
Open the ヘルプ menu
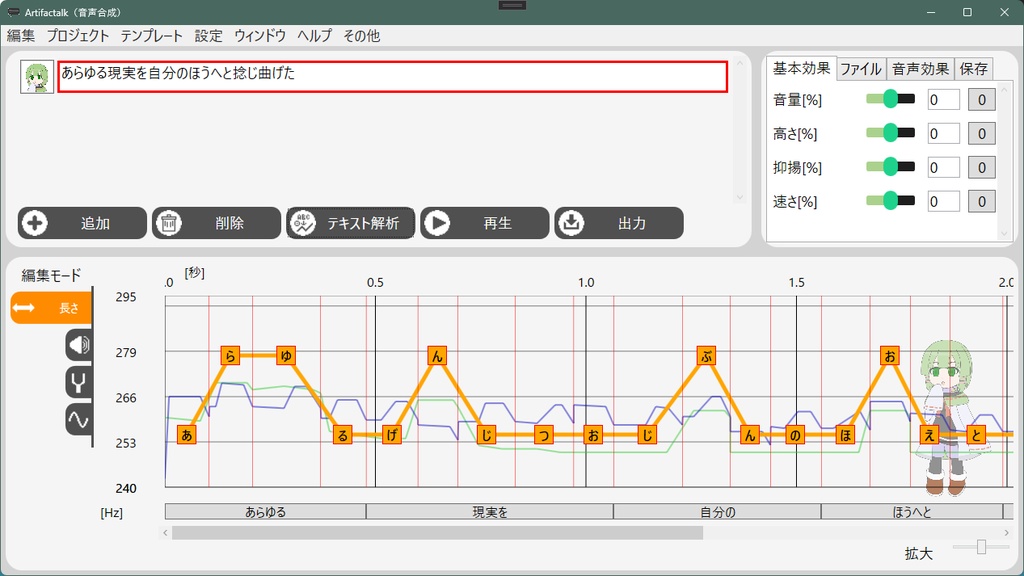pyautogui.click(x=315, y=36)
